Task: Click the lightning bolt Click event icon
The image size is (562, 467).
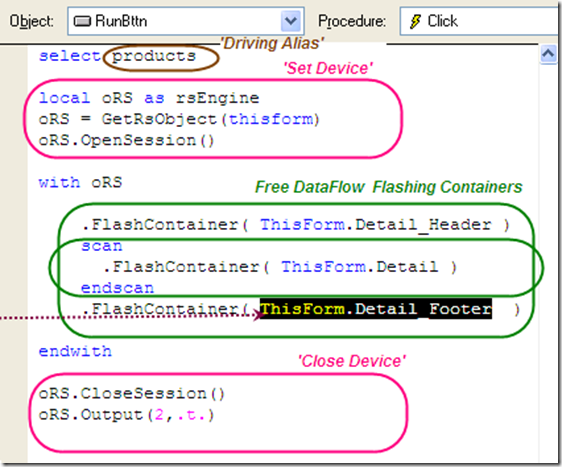Action: pyautogui.click(x=415, y=21)
